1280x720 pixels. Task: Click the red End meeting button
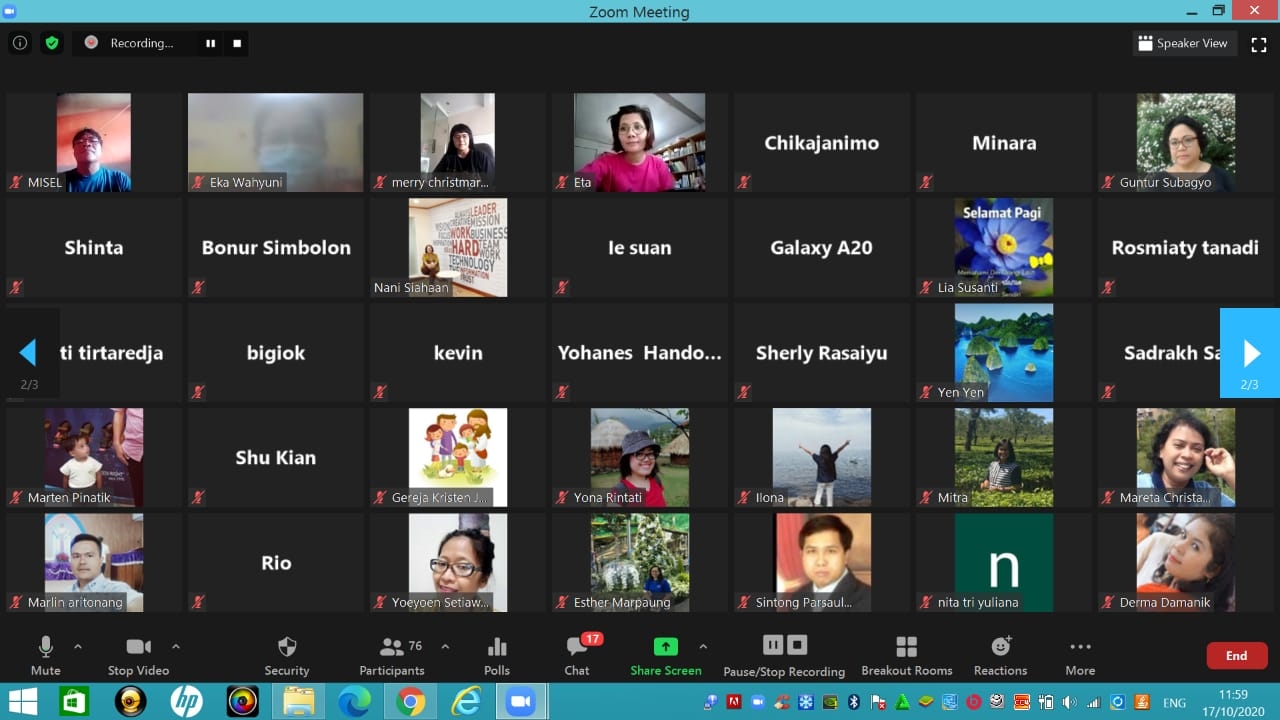pos(1236,656)
